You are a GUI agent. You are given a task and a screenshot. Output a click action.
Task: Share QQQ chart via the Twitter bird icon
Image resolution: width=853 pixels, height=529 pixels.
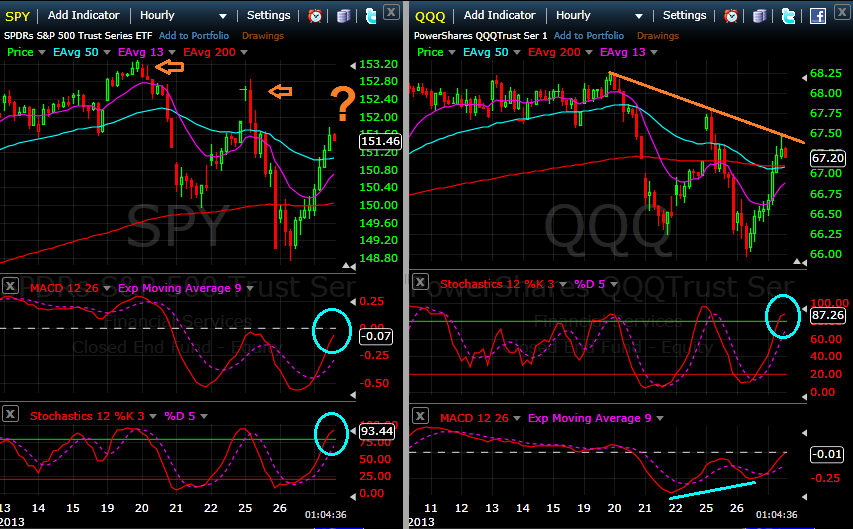click(x=788, y=16)
